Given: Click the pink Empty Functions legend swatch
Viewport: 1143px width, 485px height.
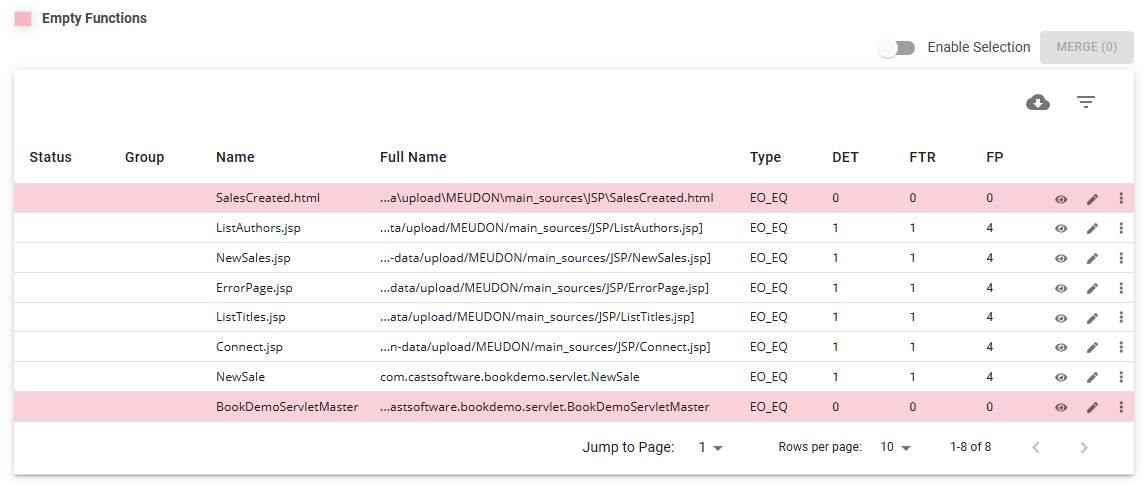Looking at the screenshot, I should pyautogui.click(x=23, y=19).
